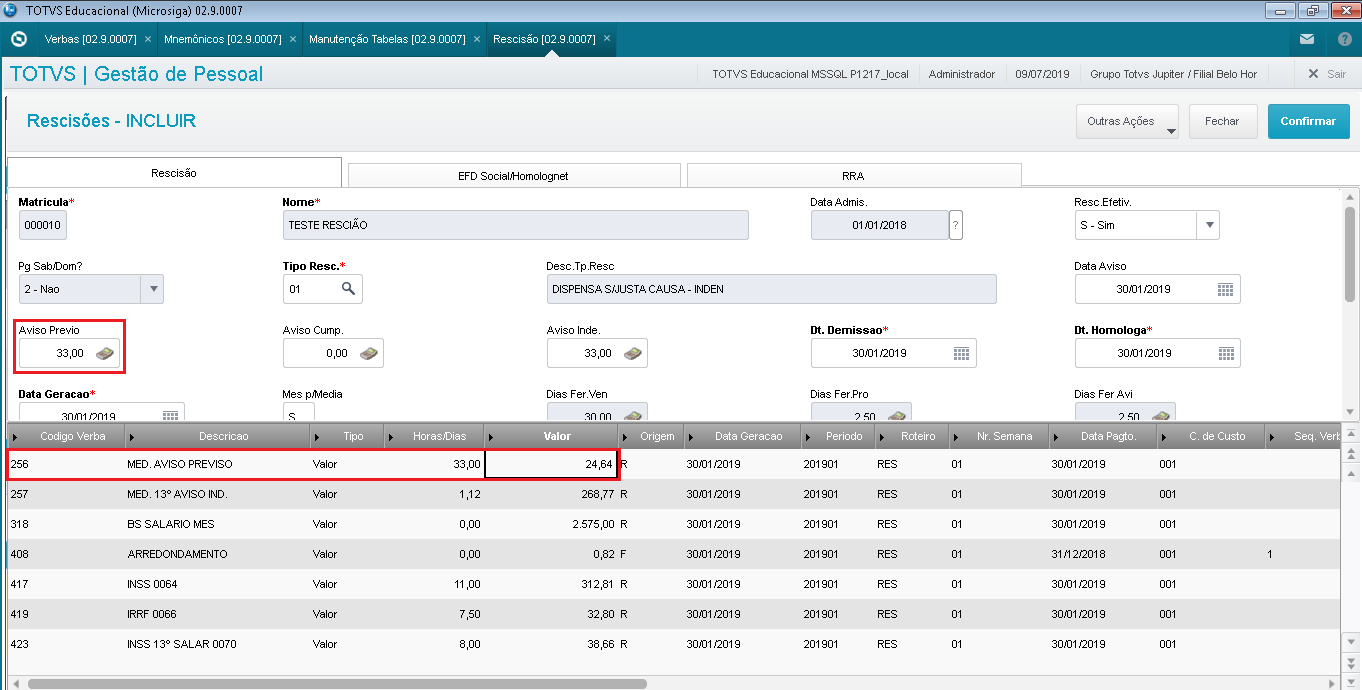Click the Sair exit button
The image size is (1362, 690).
1327,74
